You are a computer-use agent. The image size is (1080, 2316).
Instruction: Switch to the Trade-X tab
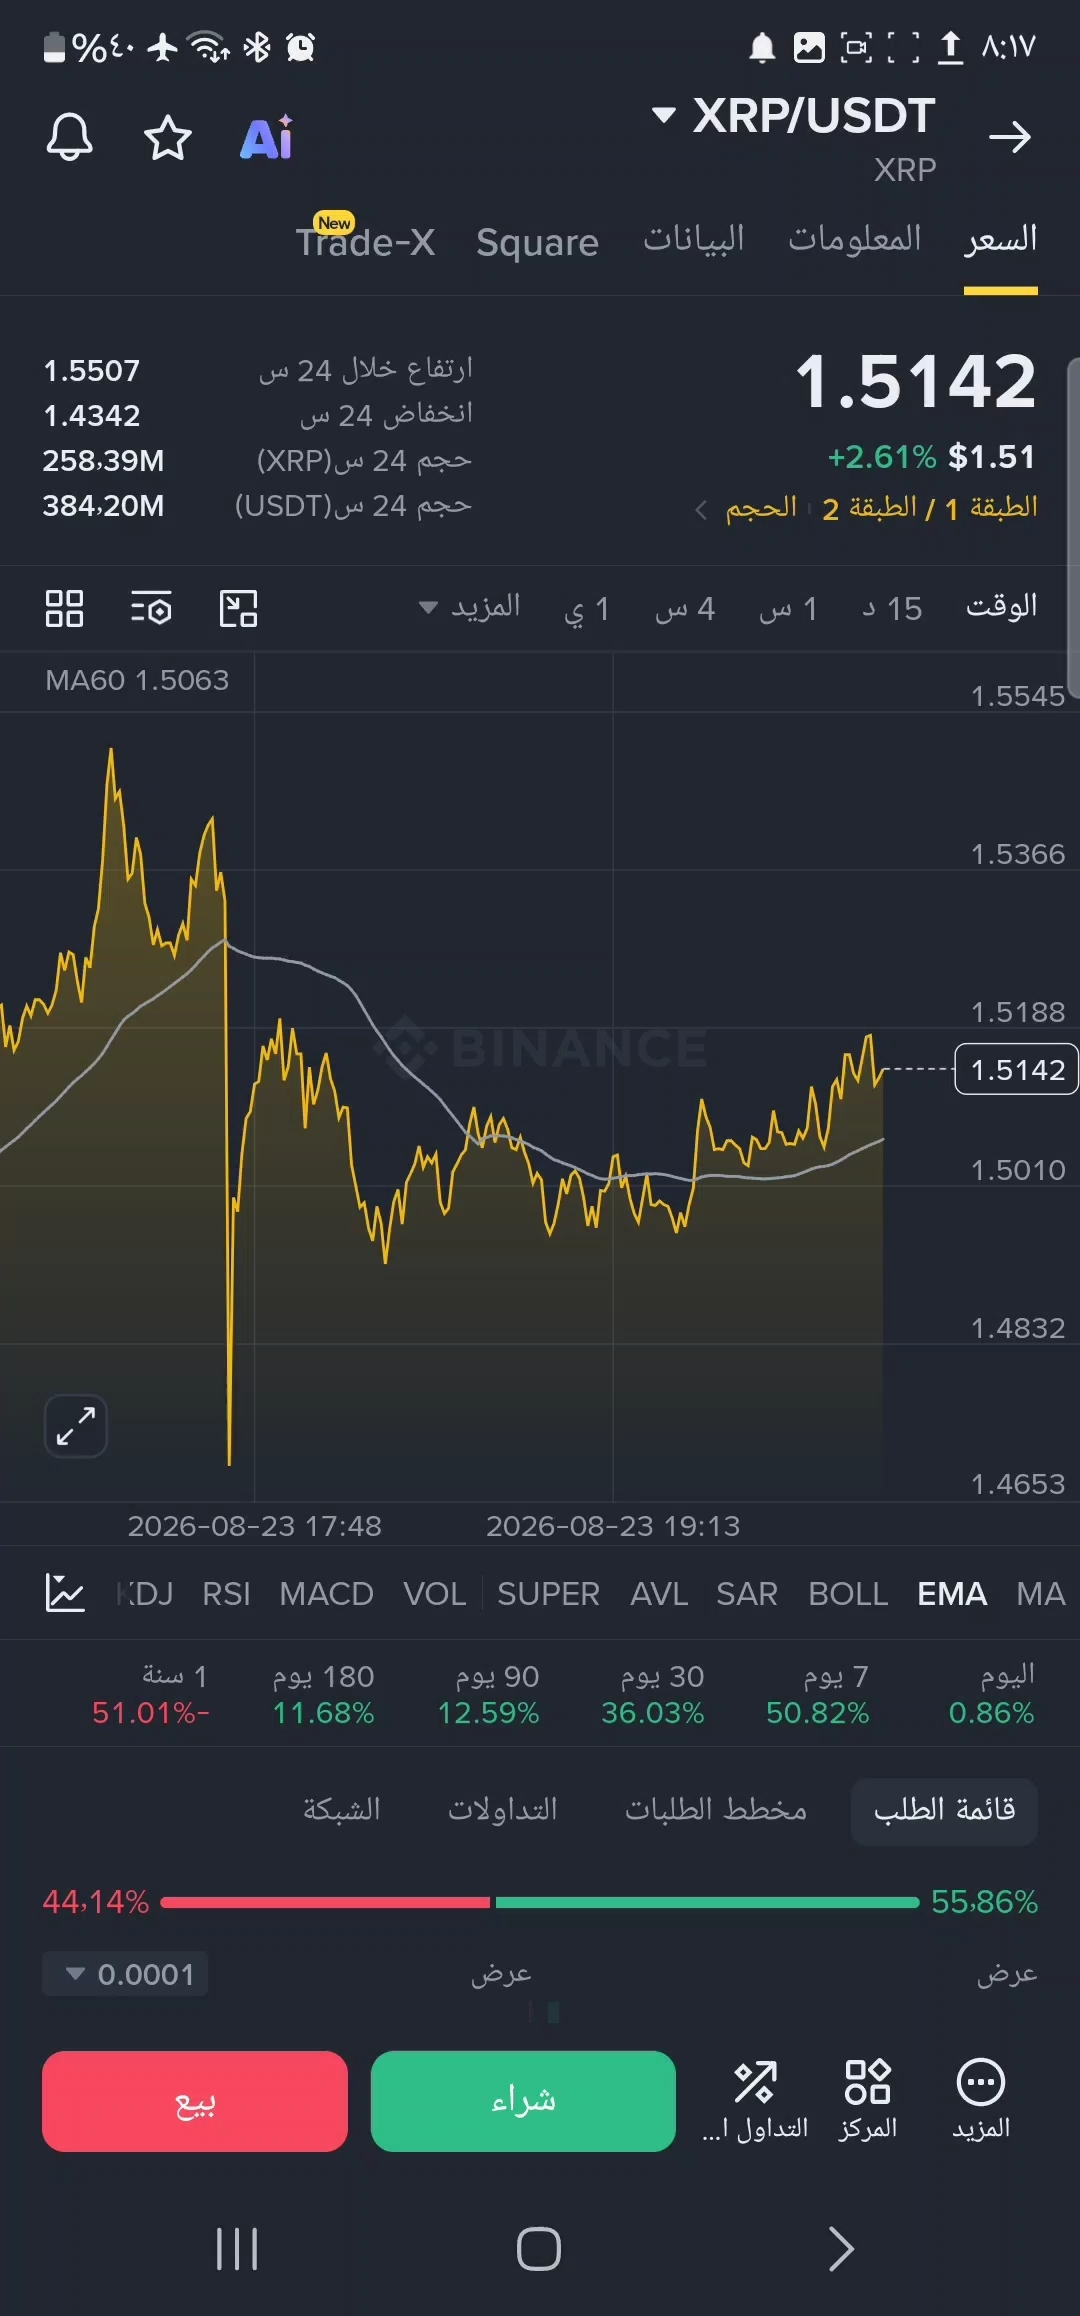365,242
